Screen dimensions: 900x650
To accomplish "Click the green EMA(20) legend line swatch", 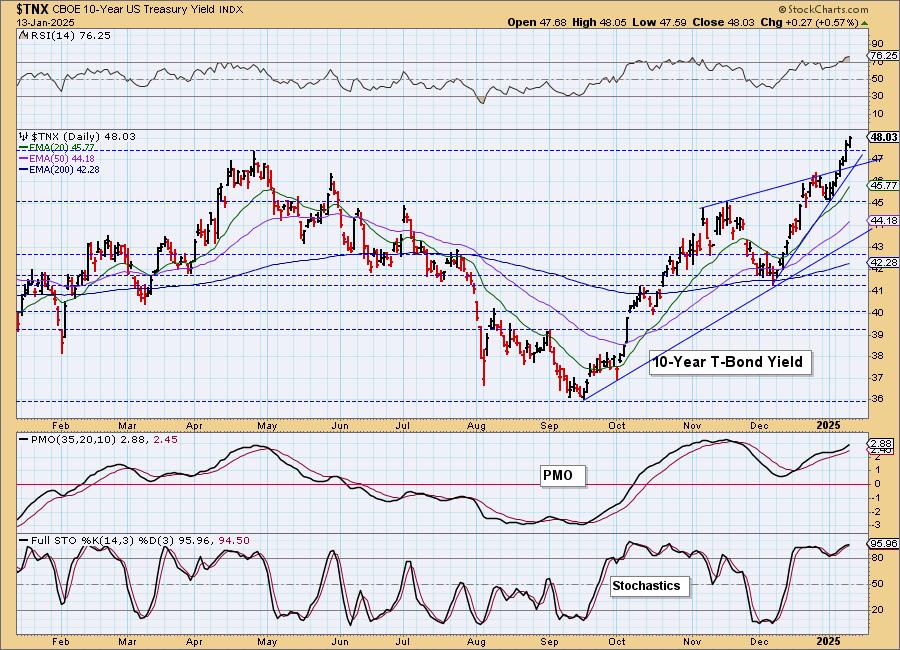I will click(24, 148).
